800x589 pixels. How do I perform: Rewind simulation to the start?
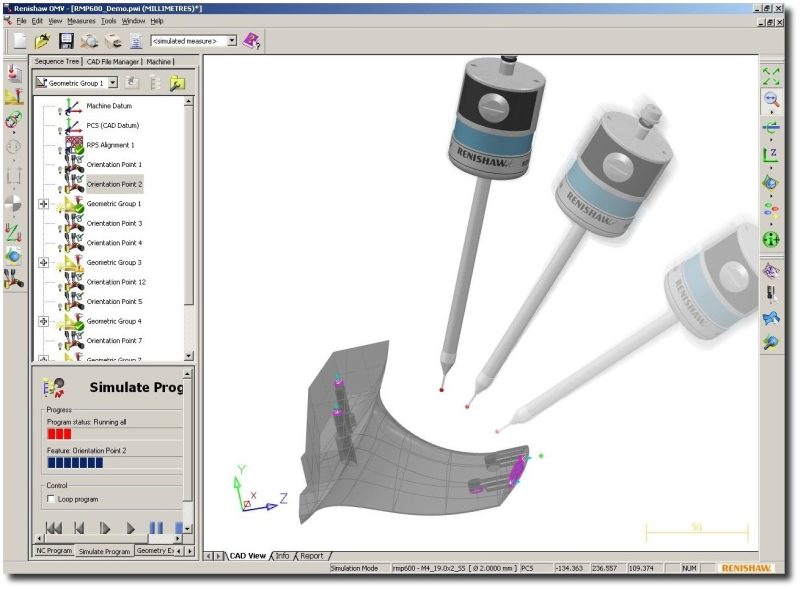coord(54,527)
